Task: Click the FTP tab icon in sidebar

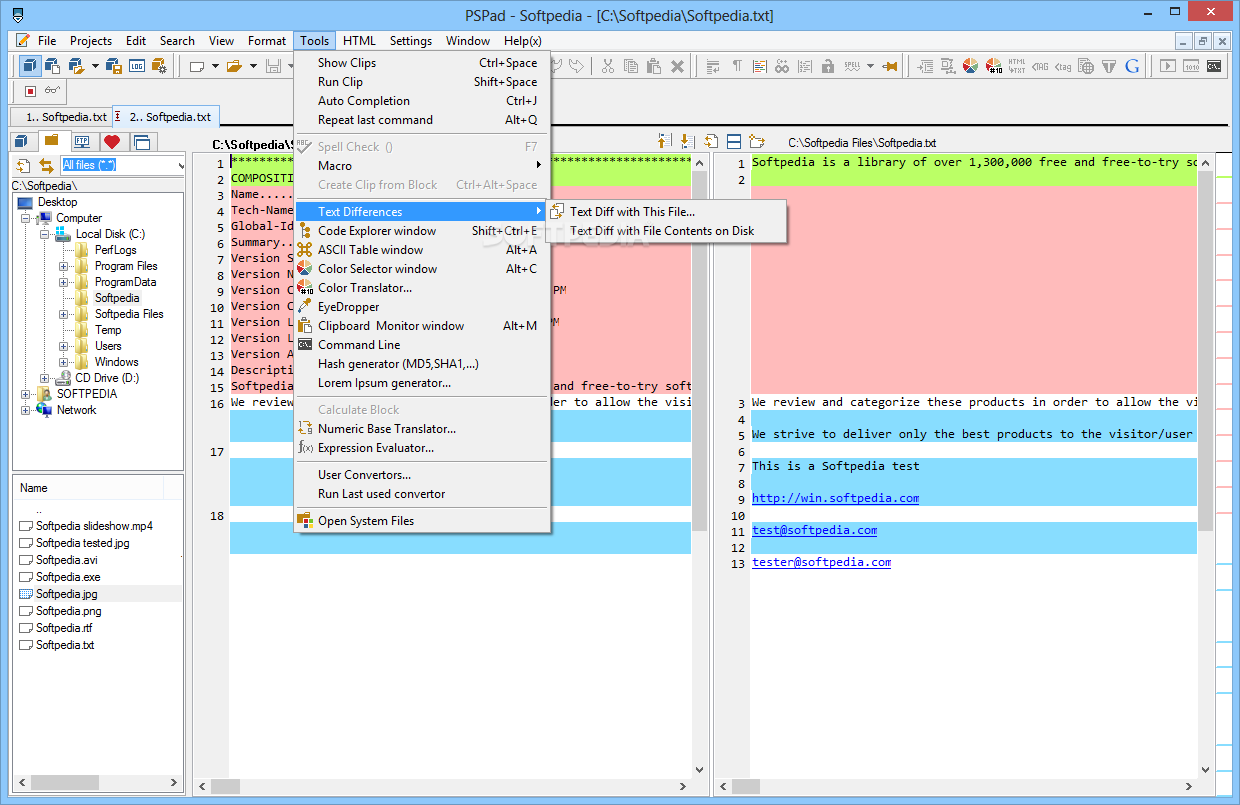Action: 82,141
